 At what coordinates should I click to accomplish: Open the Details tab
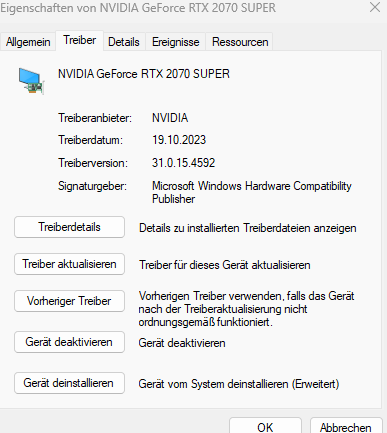tap(124, 42)
